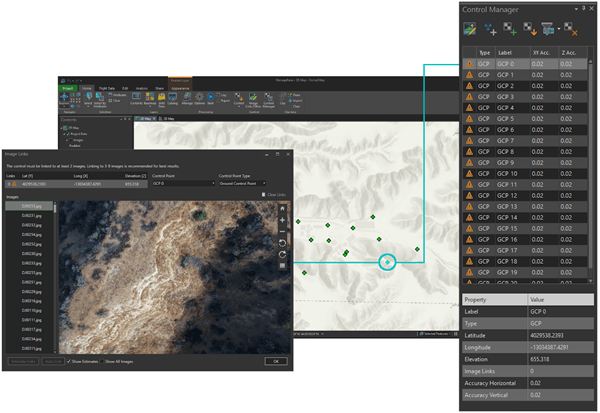Click the Clip ribbon button
Image resolution: width=600 pixels, height=413 pixels.
[x=283, y=98]
